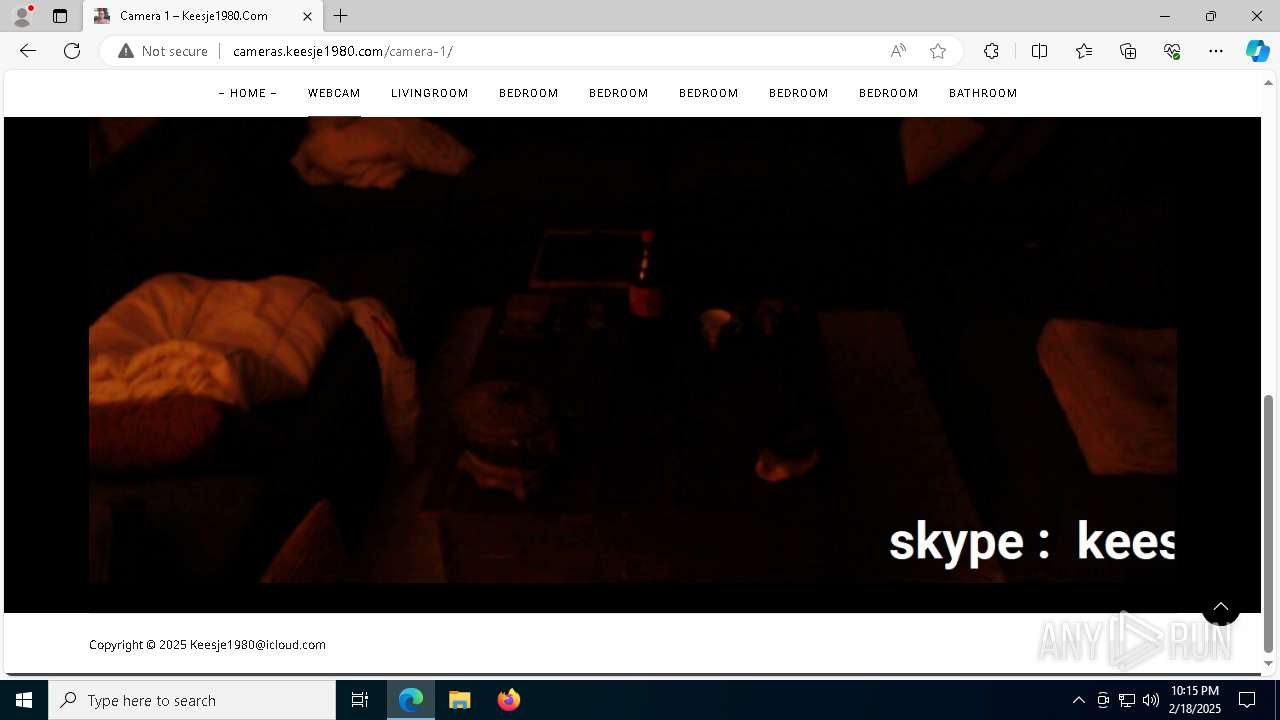
Task: Open the Favorites list
Action: [x=1084, y=51]
